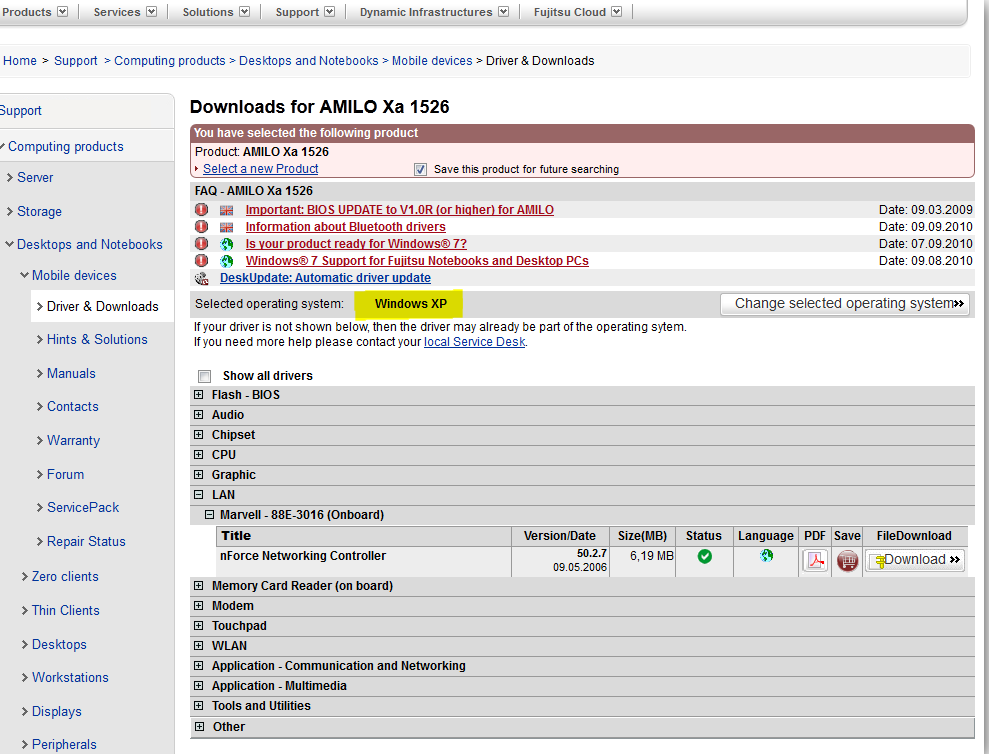This screenshot has height=754, width=989.
Task: Open Zero clients in the sidebar
Action: coord(66,577)
